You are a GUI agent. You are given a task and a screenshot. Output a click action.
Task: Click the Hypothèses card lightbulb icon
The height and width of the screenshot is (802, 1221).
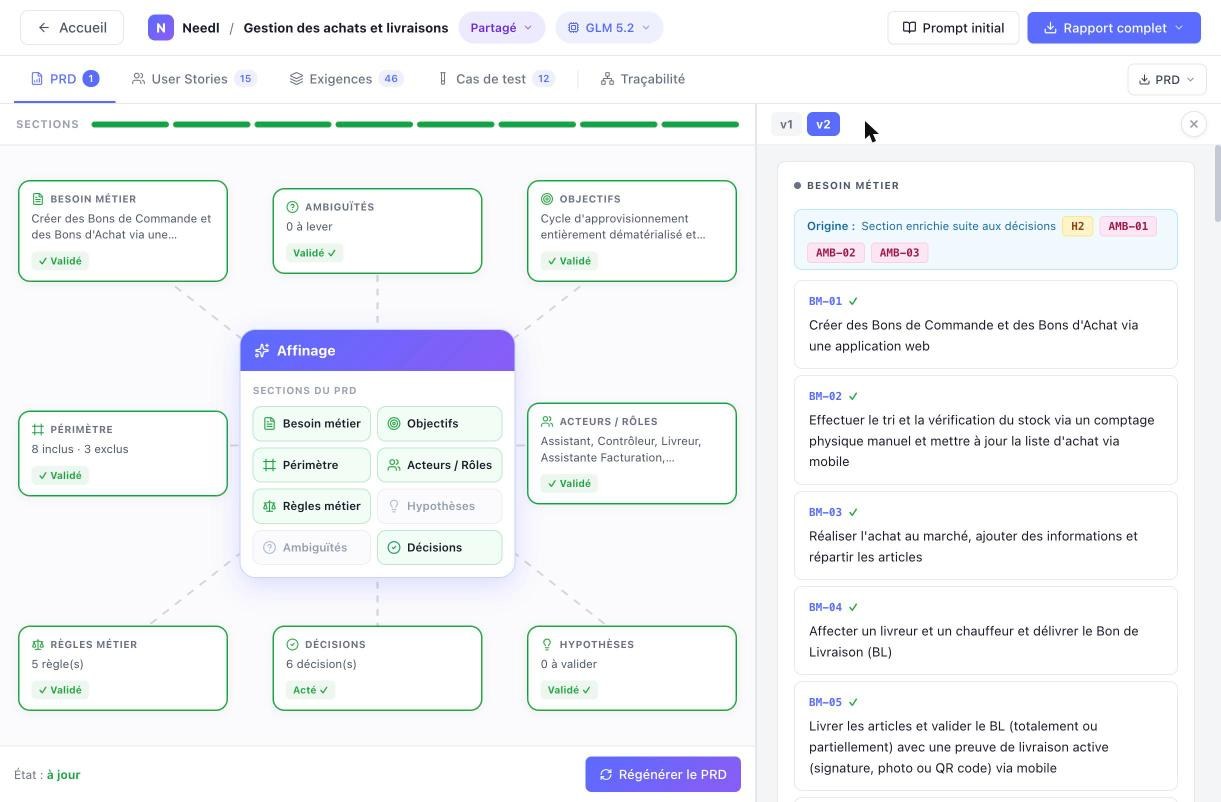[x=547, y=645]
